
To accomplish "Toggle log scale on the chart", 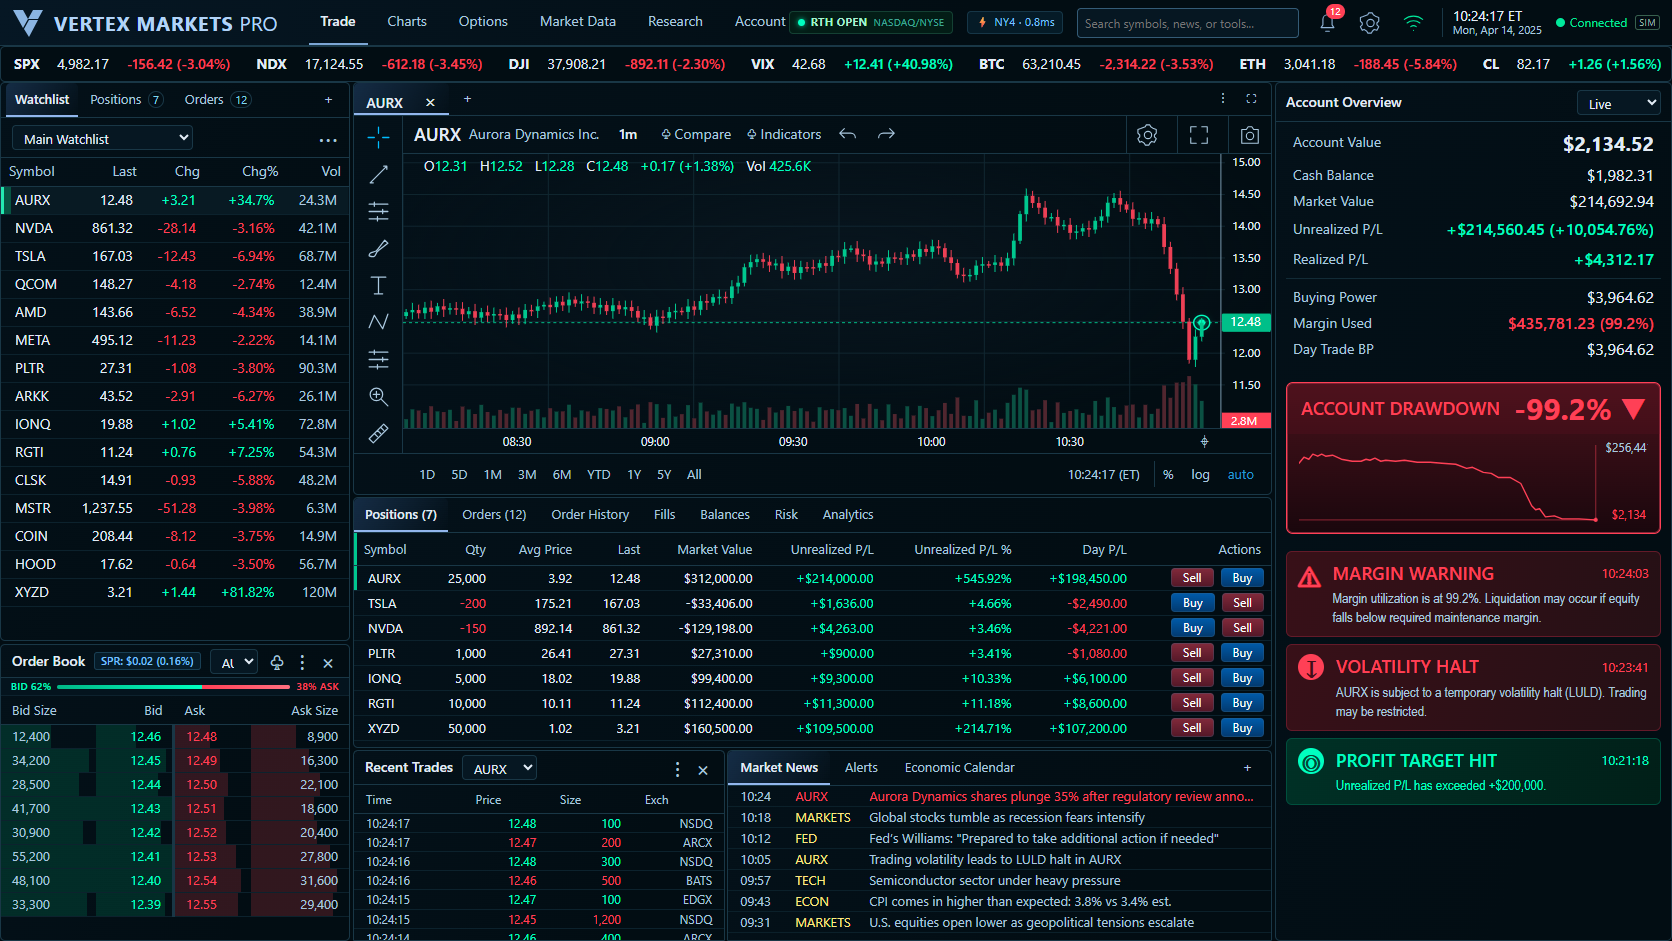I will (x=1200, y=475).
